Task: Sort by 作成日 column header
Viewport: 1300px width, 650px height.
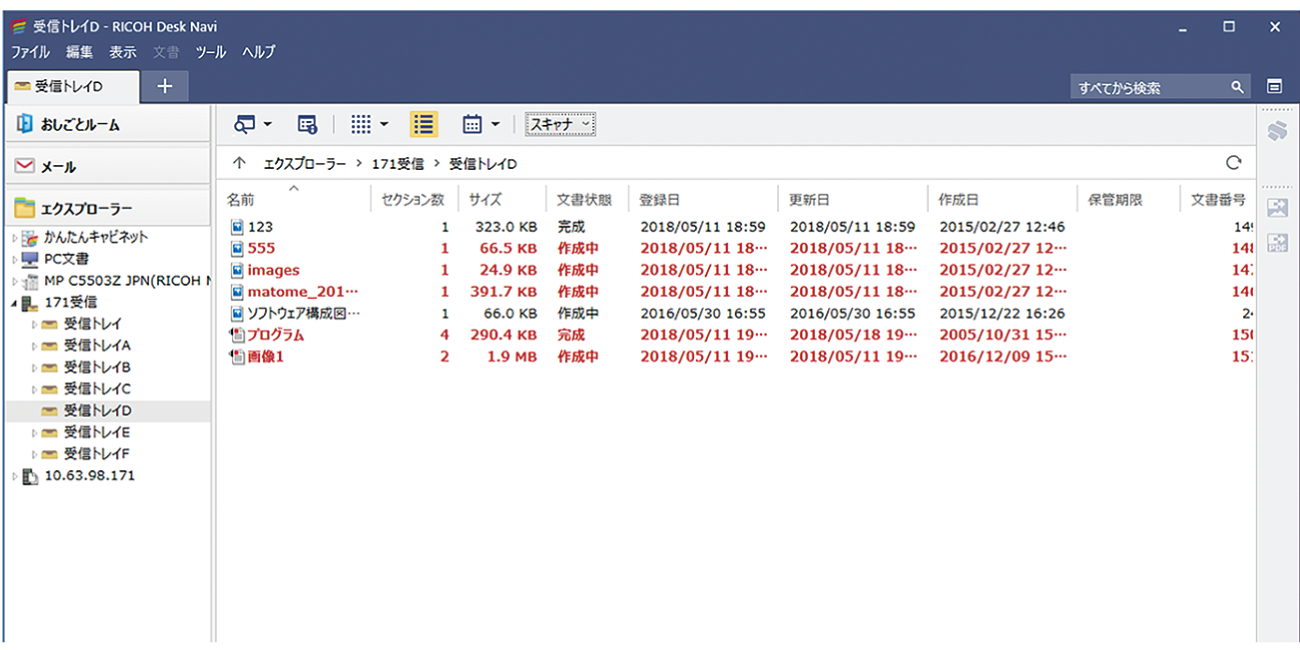Action: tap(1002, 199)
